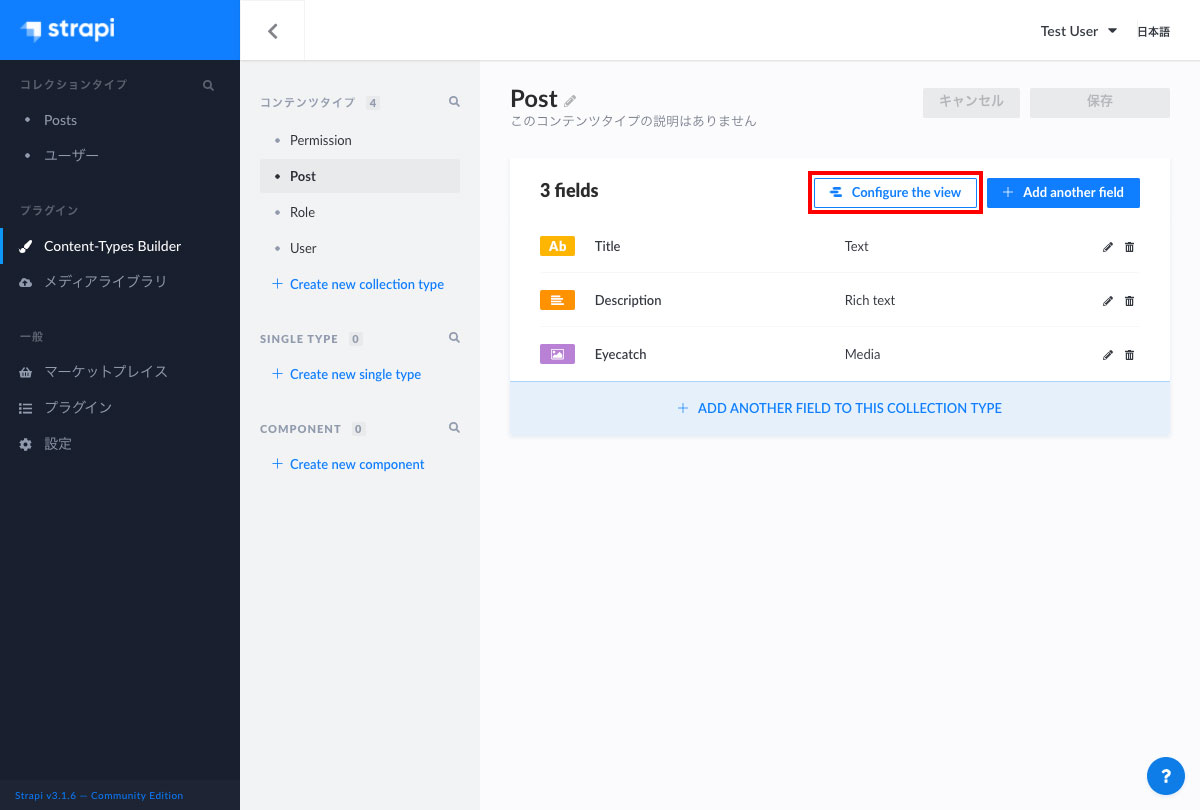Collapse the content types panel chevron
Viewport: 1200px width, 810px height.
click(272, 29)
